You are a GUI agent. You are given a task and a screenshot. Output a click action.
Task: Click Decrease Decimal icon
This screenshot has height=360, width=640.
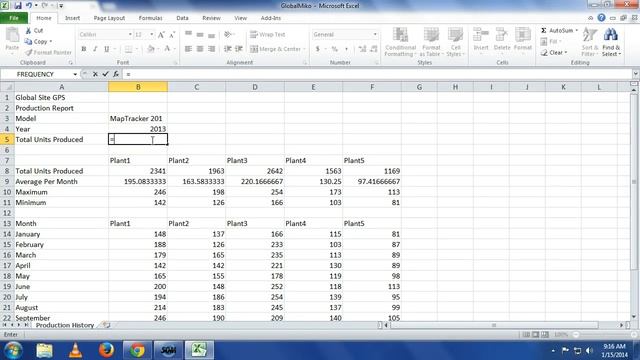(373, 49)
